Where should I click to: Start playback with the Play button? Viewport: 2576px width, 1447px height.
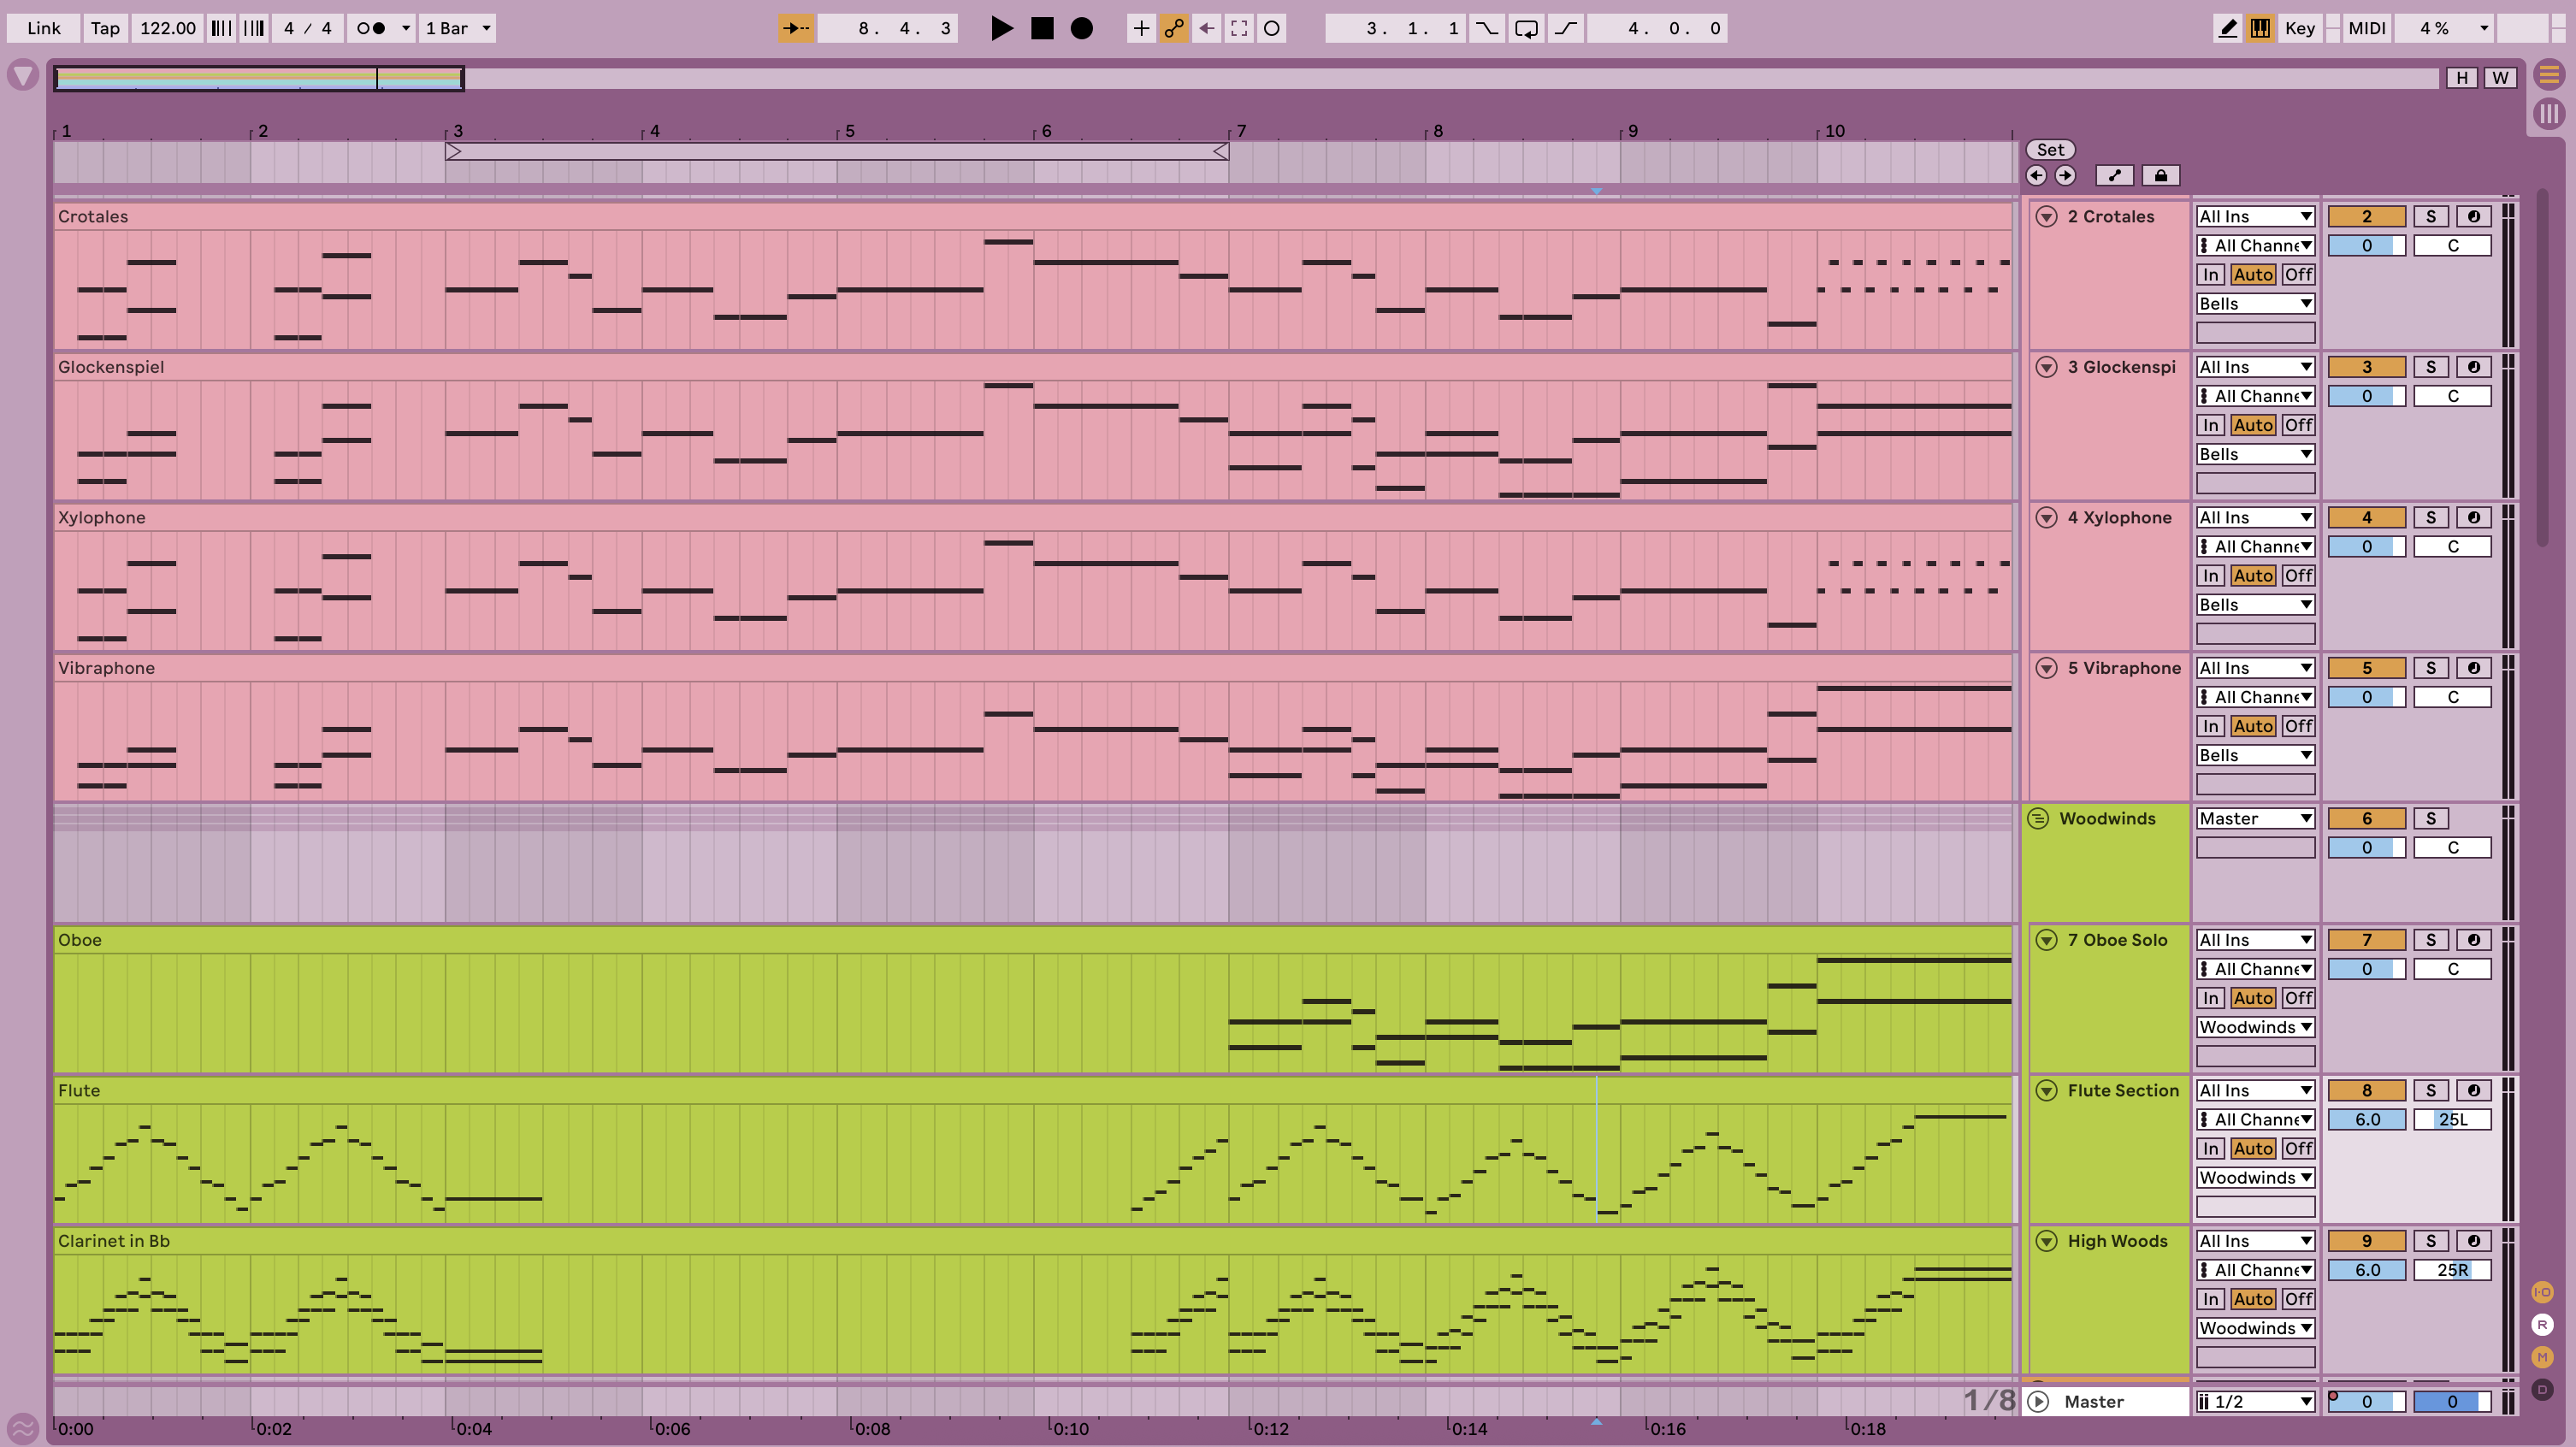[1001, 28]
